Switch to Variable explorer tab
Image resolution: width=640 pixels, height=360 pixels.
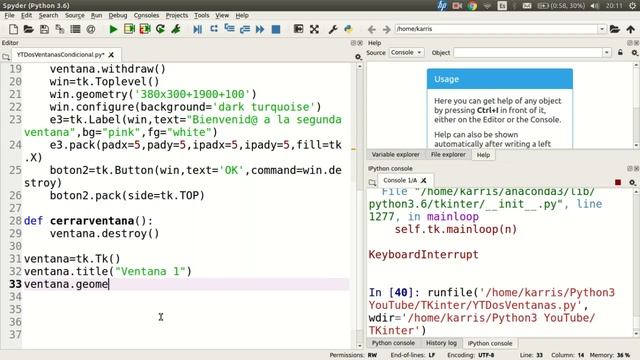tap(396, 155)
